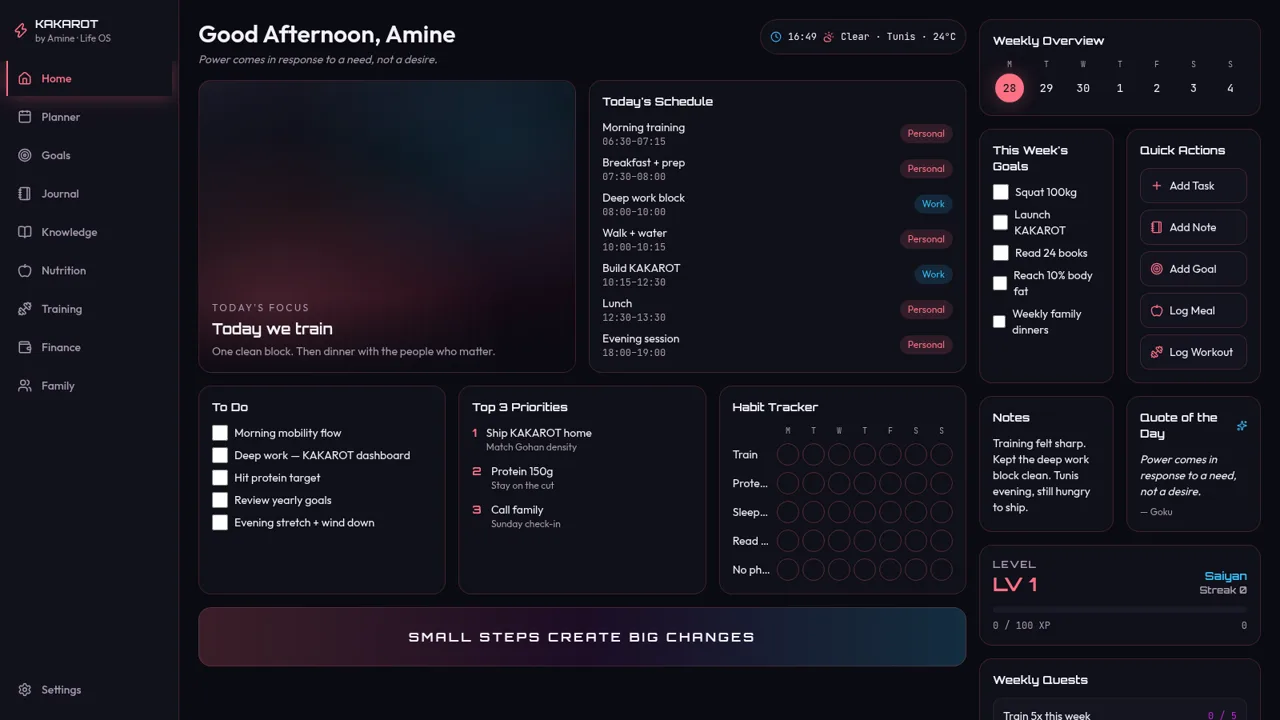The height and width of the screenshot is (720, 1280).
Task: Click the Knowledge book icon
Action: (25, 232)
